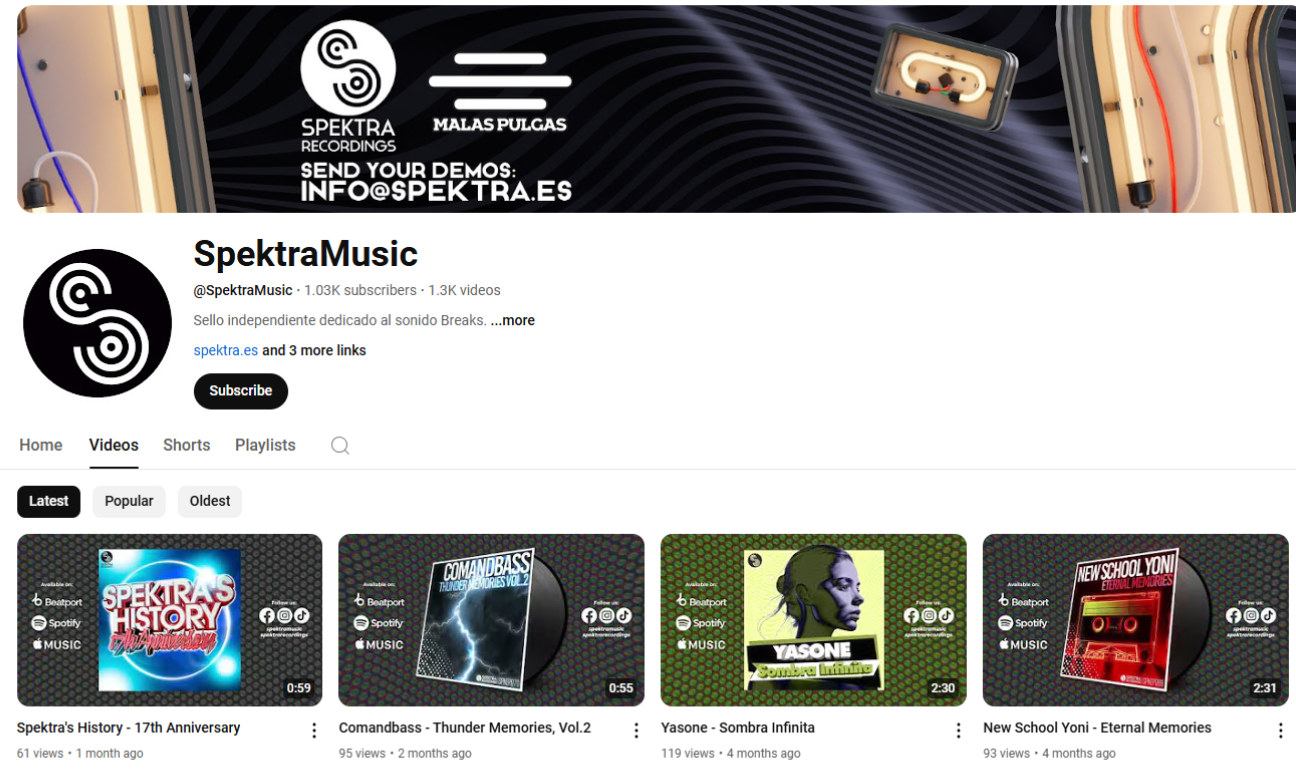1296x776 pixels.
Task: Switch to the Shorts tab
Action: 187,445
